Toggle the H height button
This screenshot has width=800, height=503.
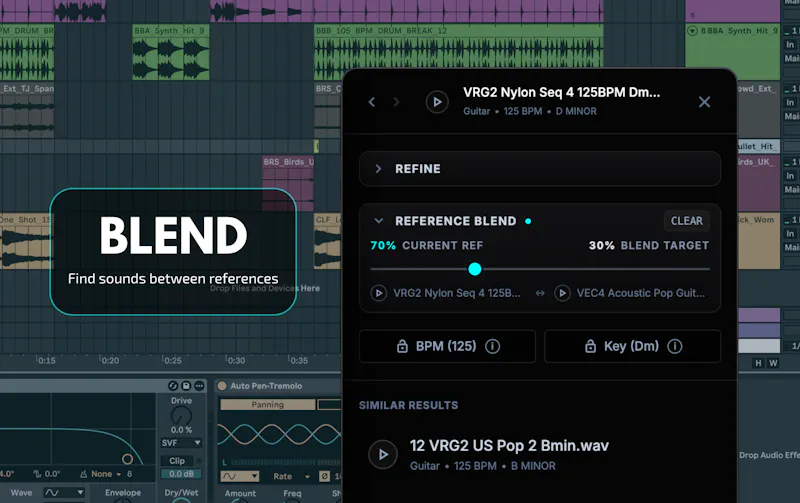(758, 363)
